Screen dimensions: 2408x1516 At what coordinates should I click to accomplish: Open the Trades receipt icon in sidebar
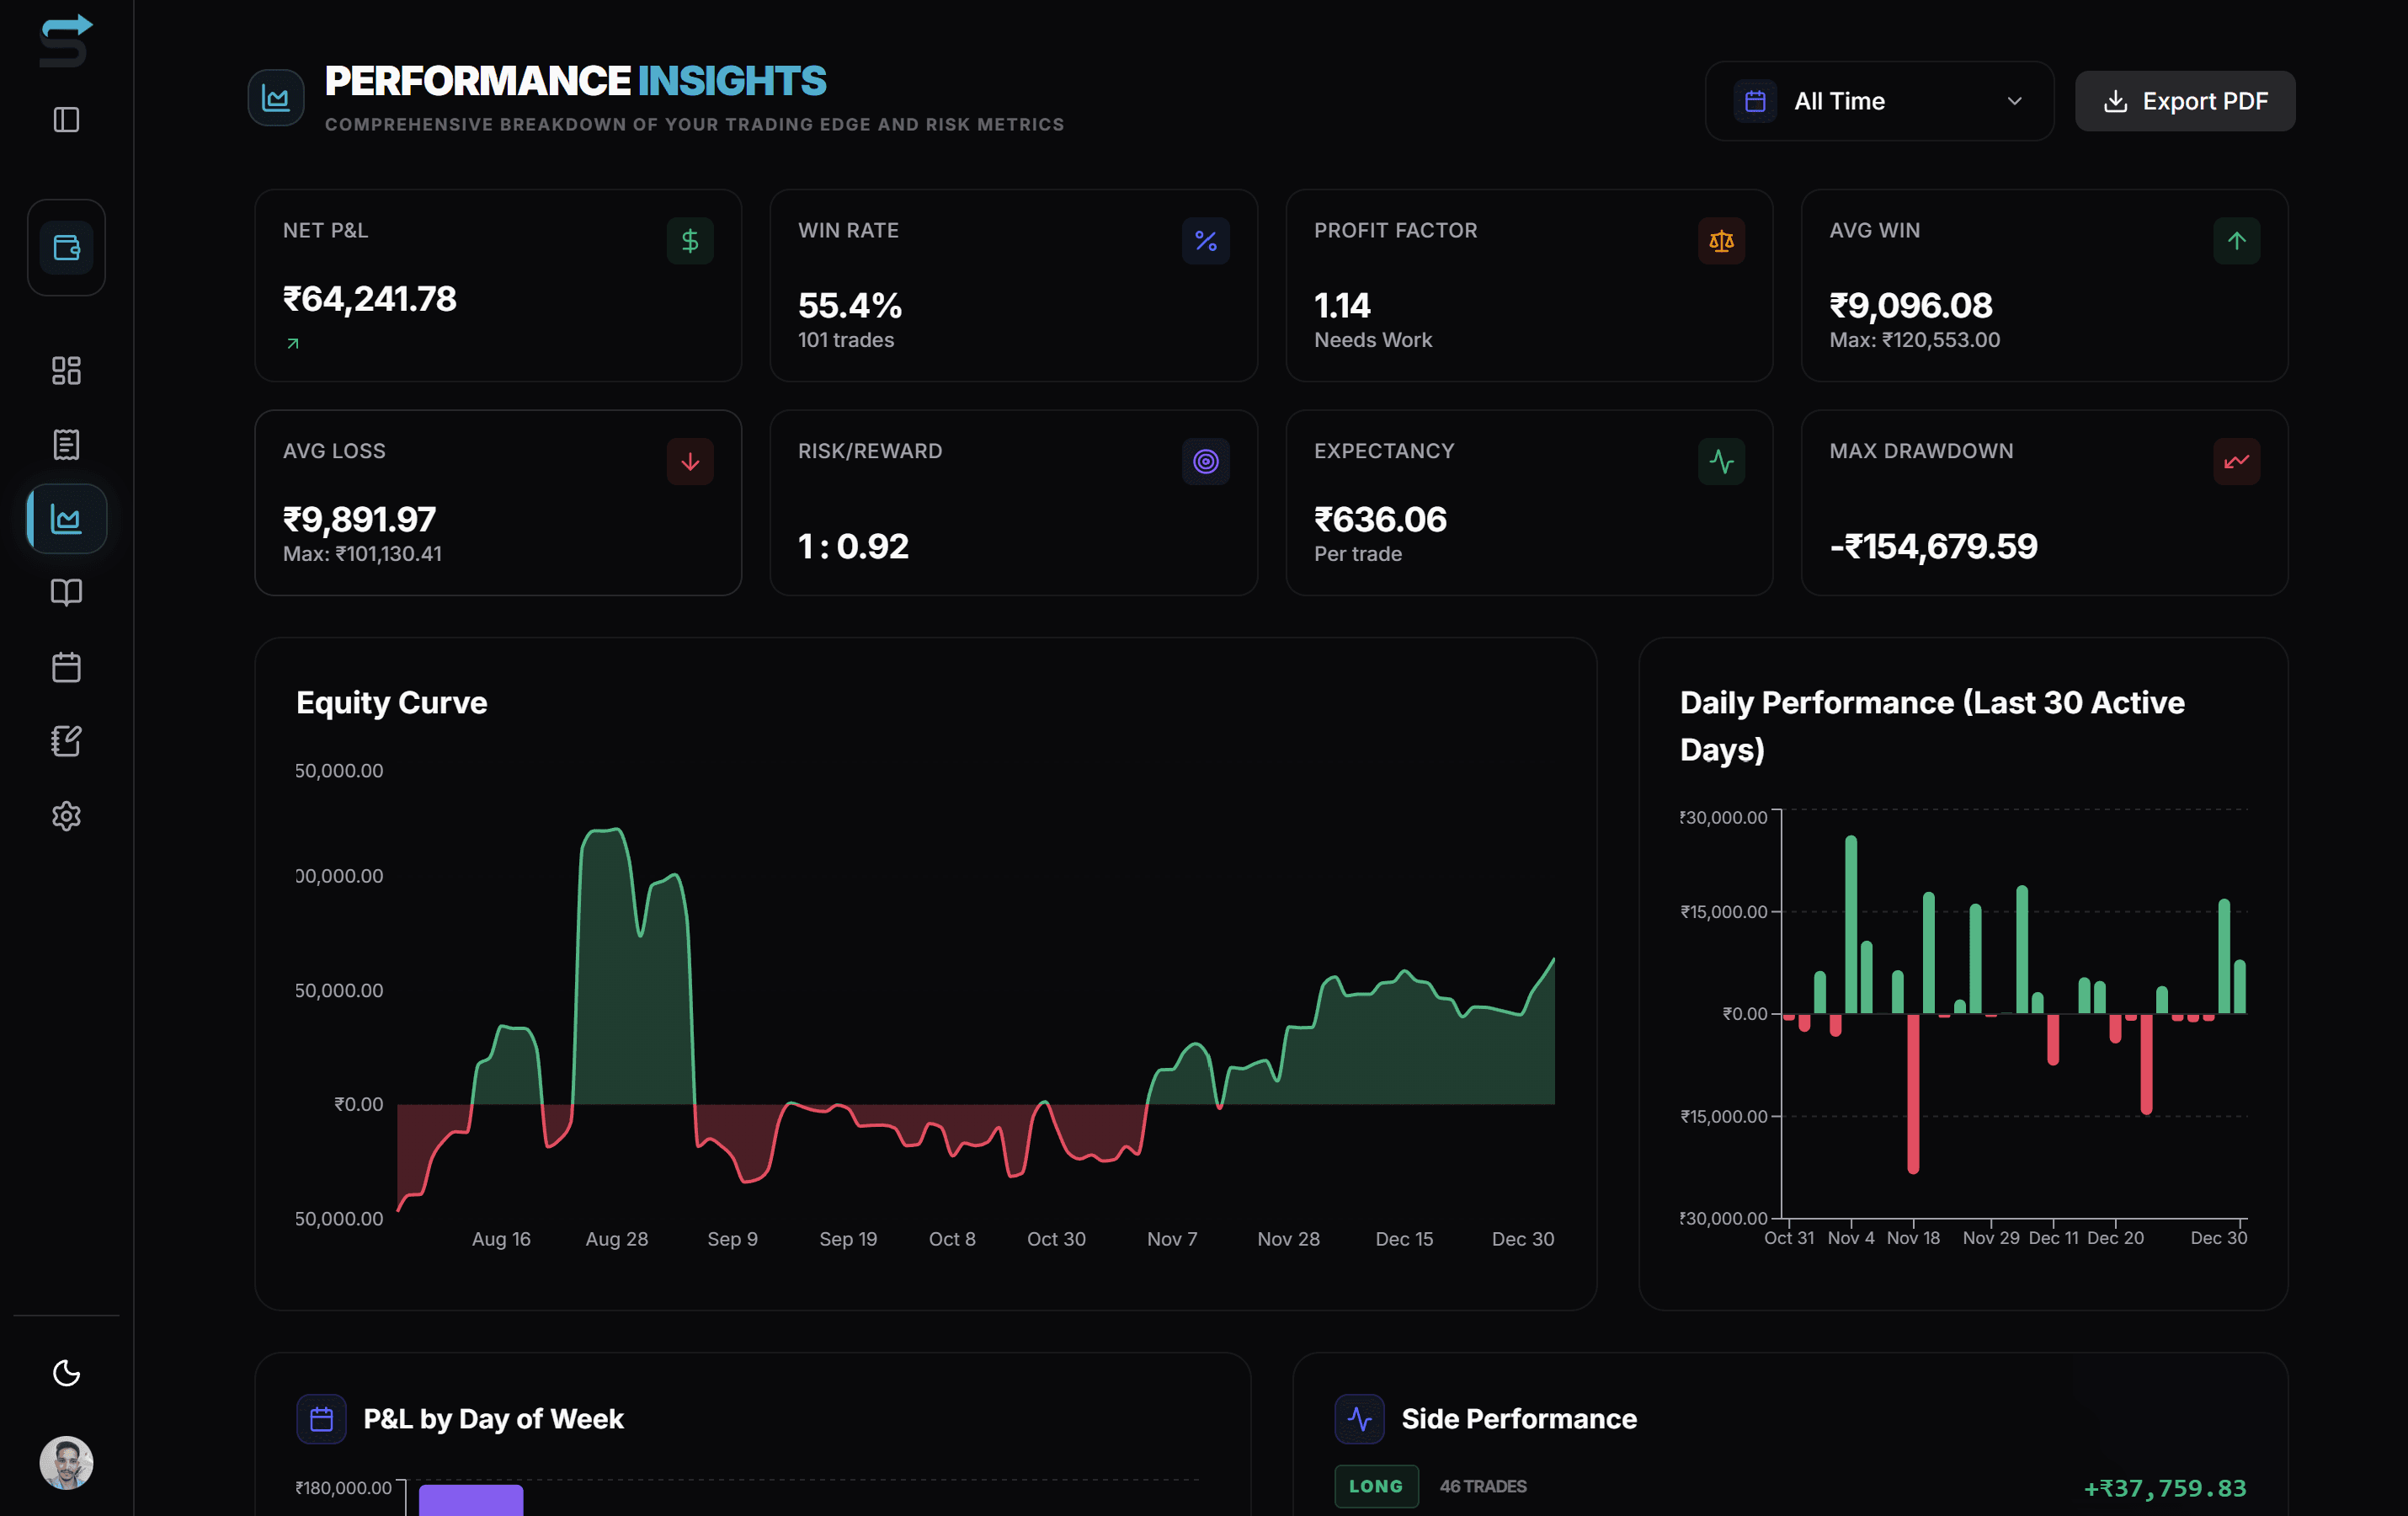coord(66,444)
